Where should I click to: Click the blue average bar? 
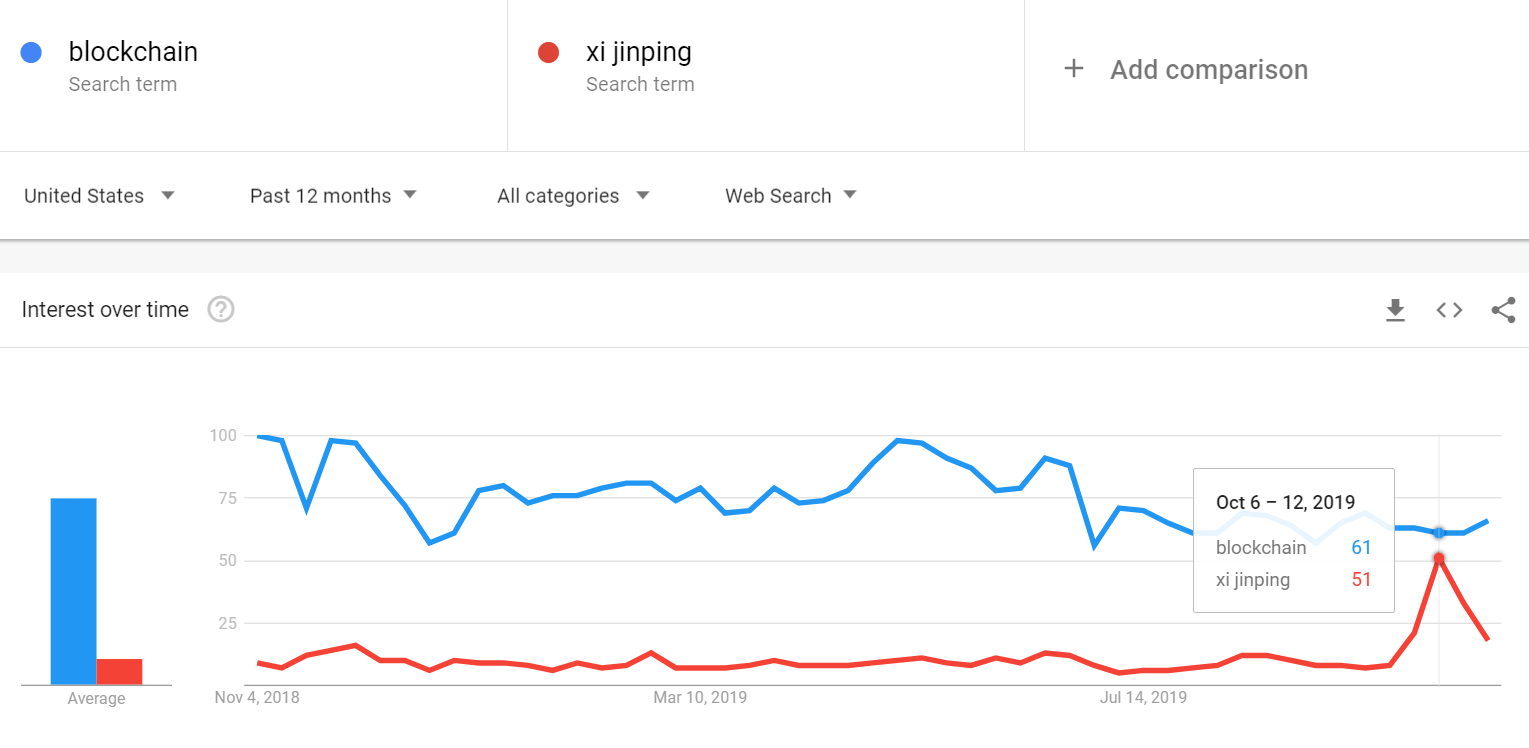(x=74, y=591)
